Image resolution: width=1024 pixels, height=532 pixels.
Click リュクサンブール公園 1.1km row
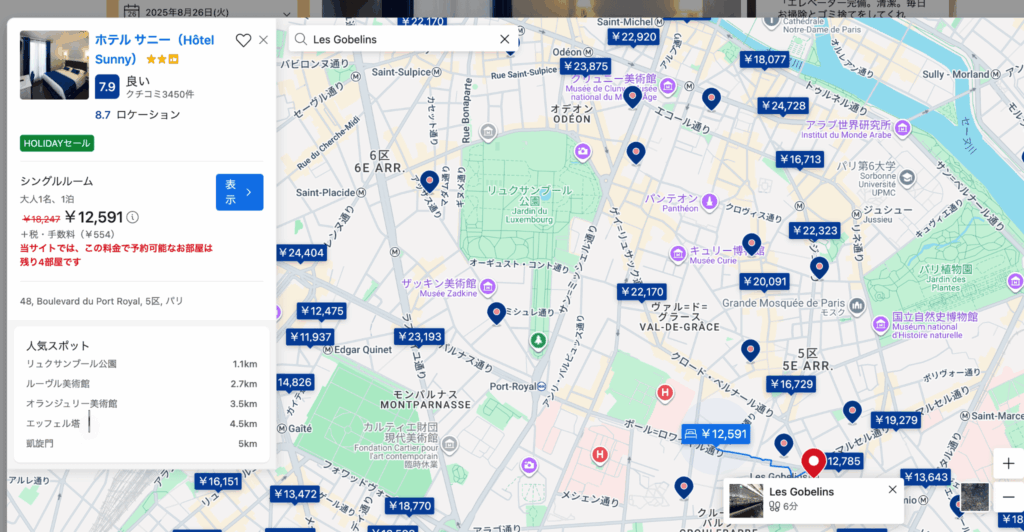click(x=142, y=364)
